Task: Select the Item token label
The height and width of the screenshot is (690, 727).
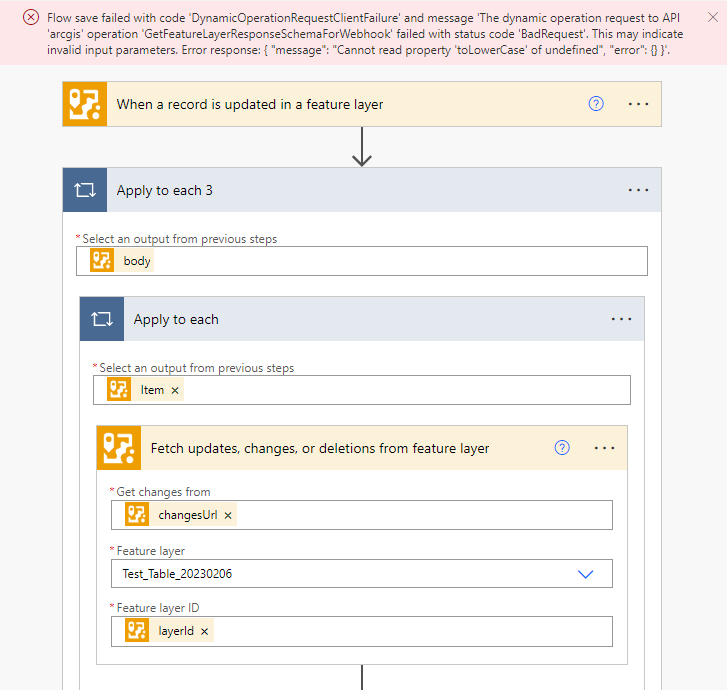Action: click(x=152, y=390)
